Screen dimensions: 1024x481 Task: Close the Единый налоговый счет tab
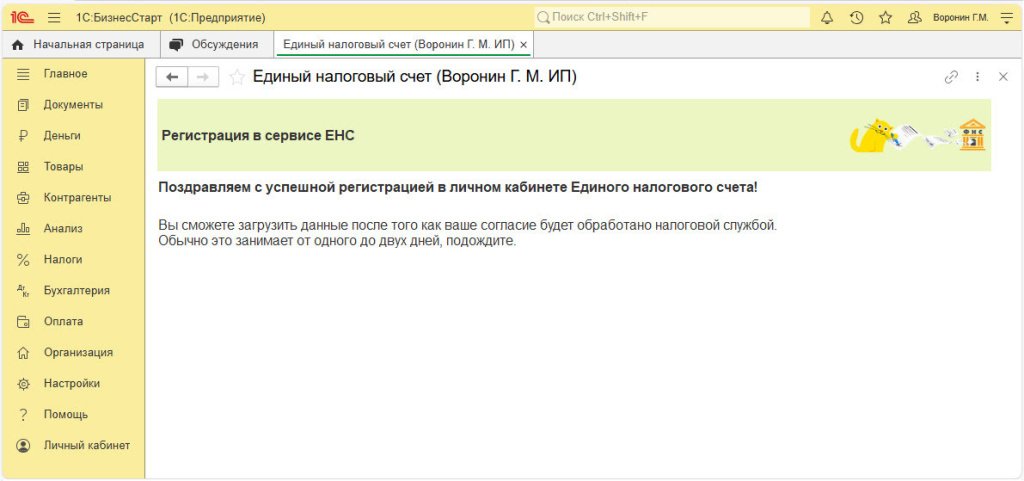tap(523, 45)
